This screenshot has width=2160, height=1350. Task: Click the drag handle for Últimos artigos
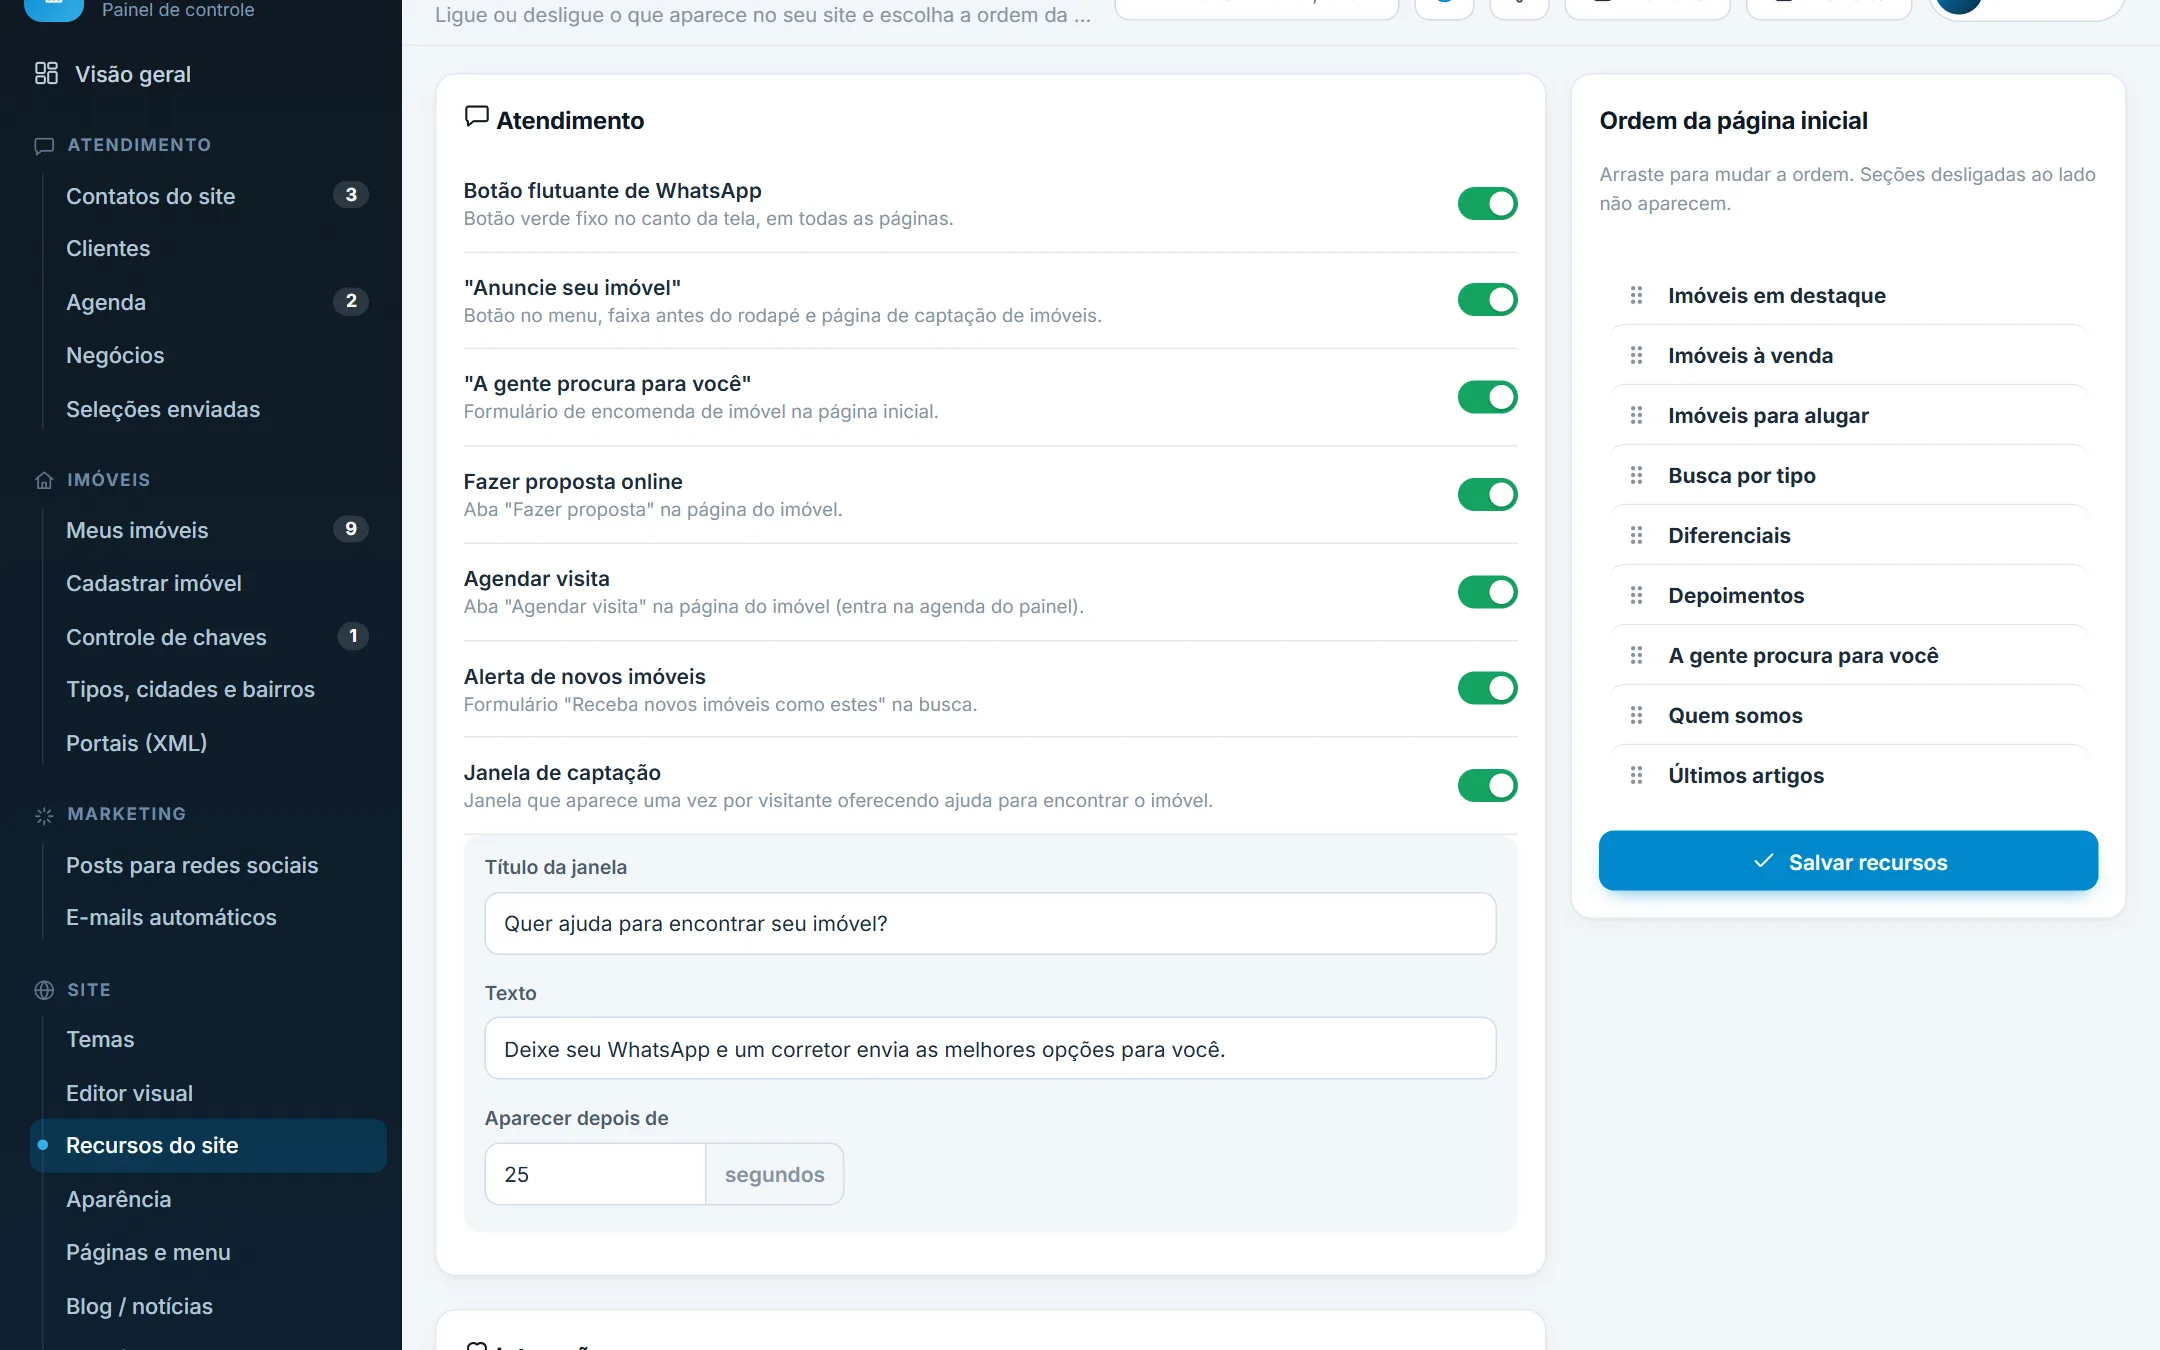pos(1636,775)
